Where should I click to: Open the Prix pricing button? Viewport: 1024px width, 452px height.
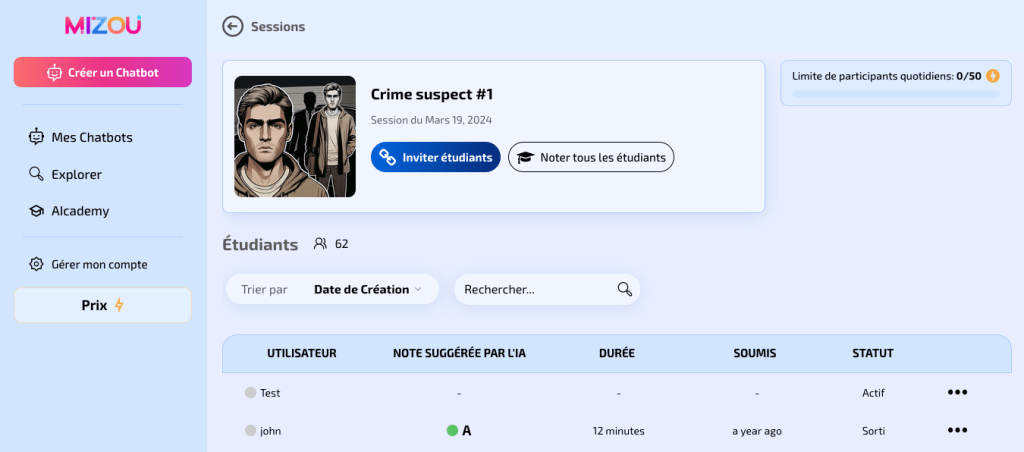(102, 305)
